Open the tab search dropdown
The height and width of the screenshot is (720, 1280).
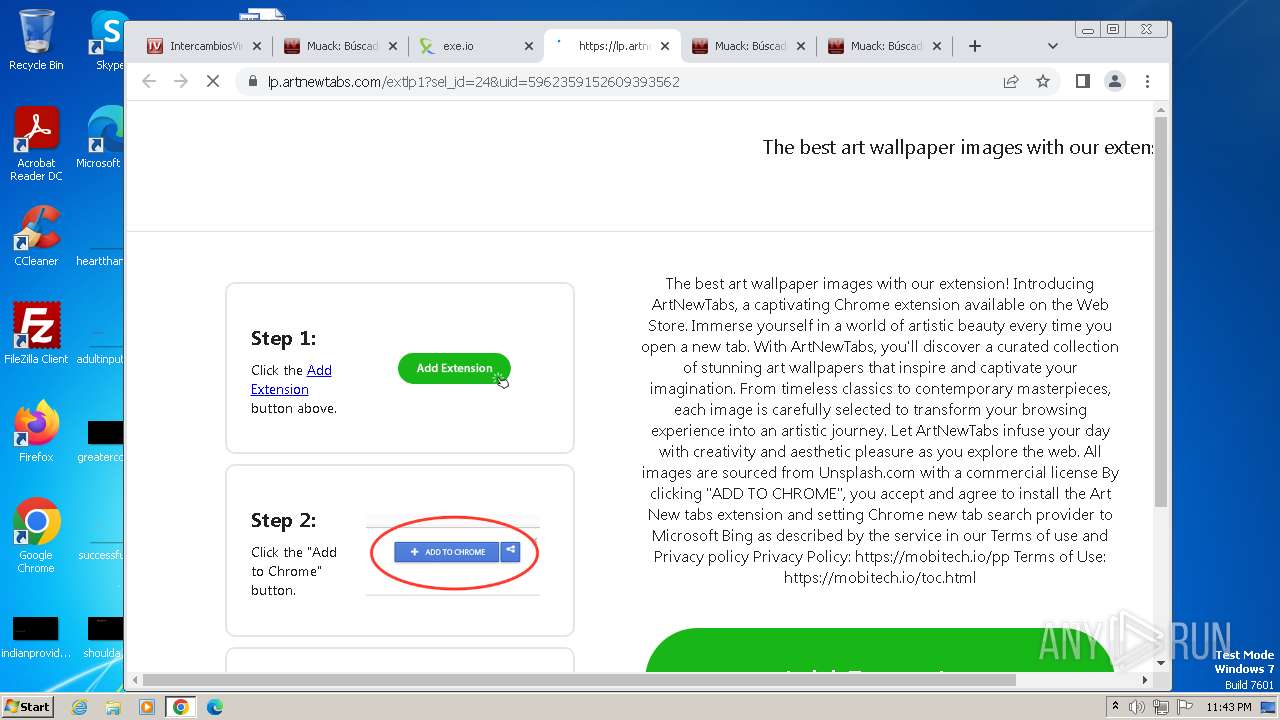1052,46
